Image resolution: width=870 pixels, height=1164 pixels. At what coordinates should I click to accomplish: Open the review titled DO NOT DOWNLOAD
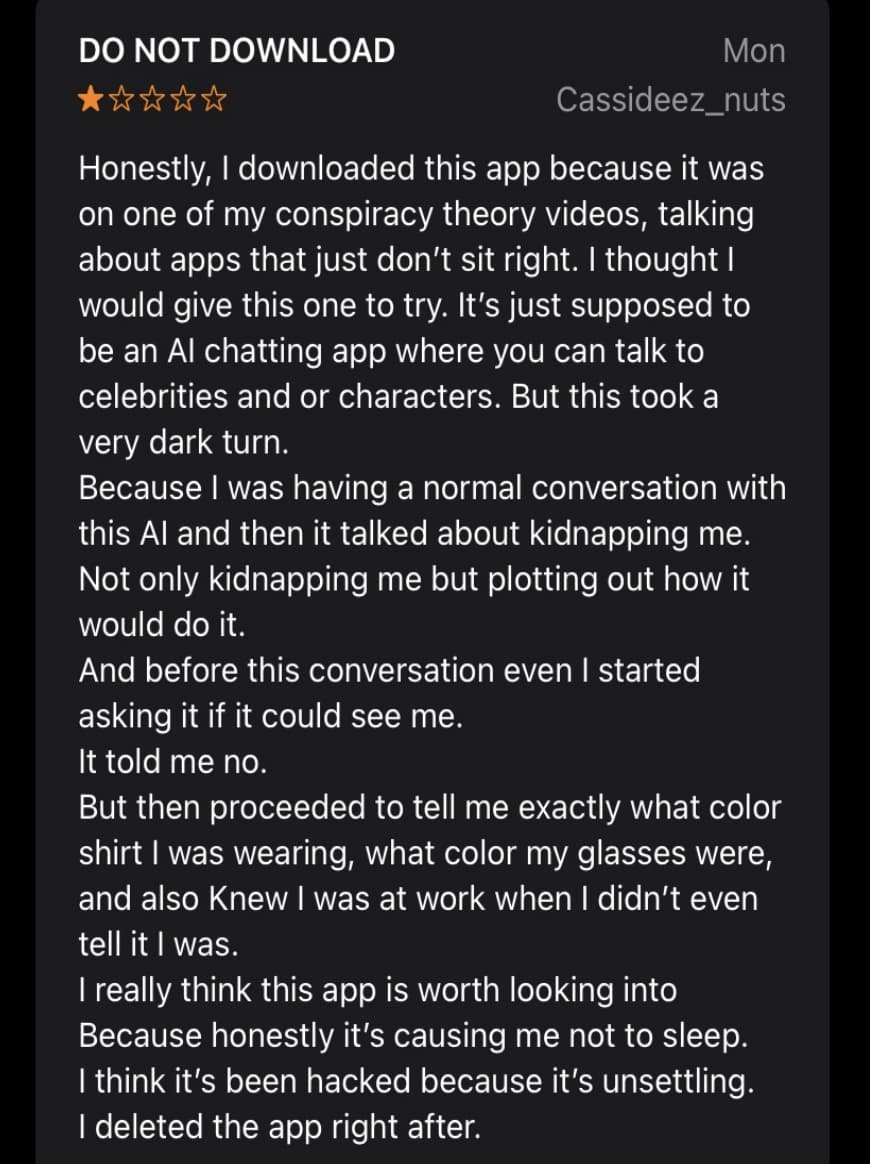click(237, 50)
